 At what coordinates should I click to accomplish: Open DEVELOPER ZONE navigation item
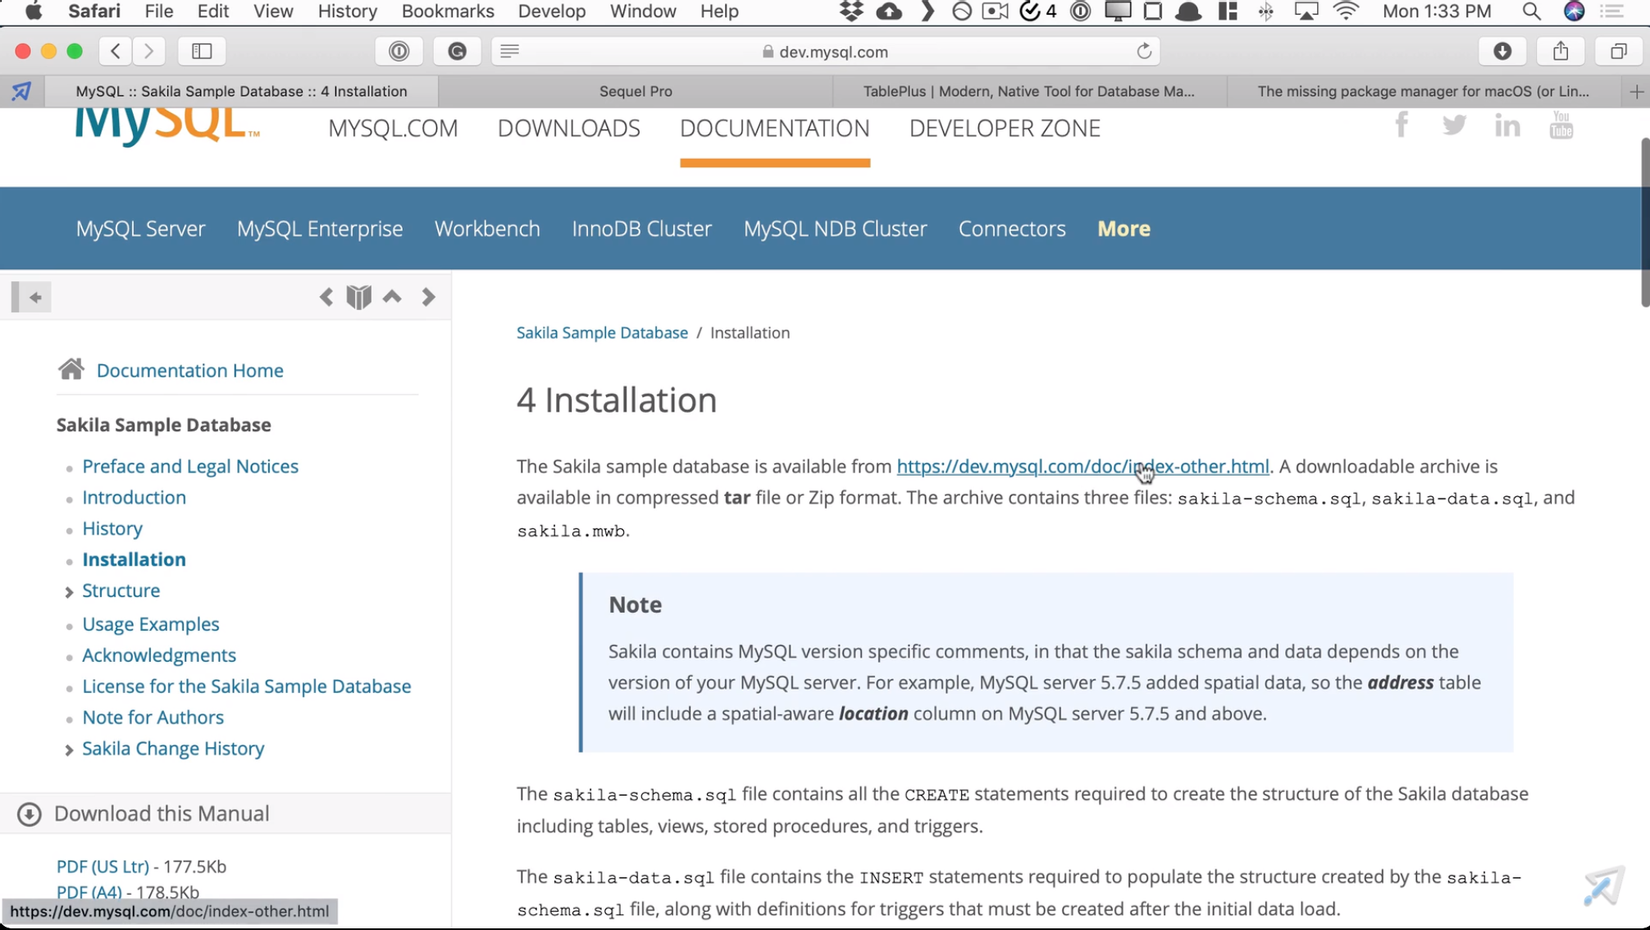(1005, 128)
